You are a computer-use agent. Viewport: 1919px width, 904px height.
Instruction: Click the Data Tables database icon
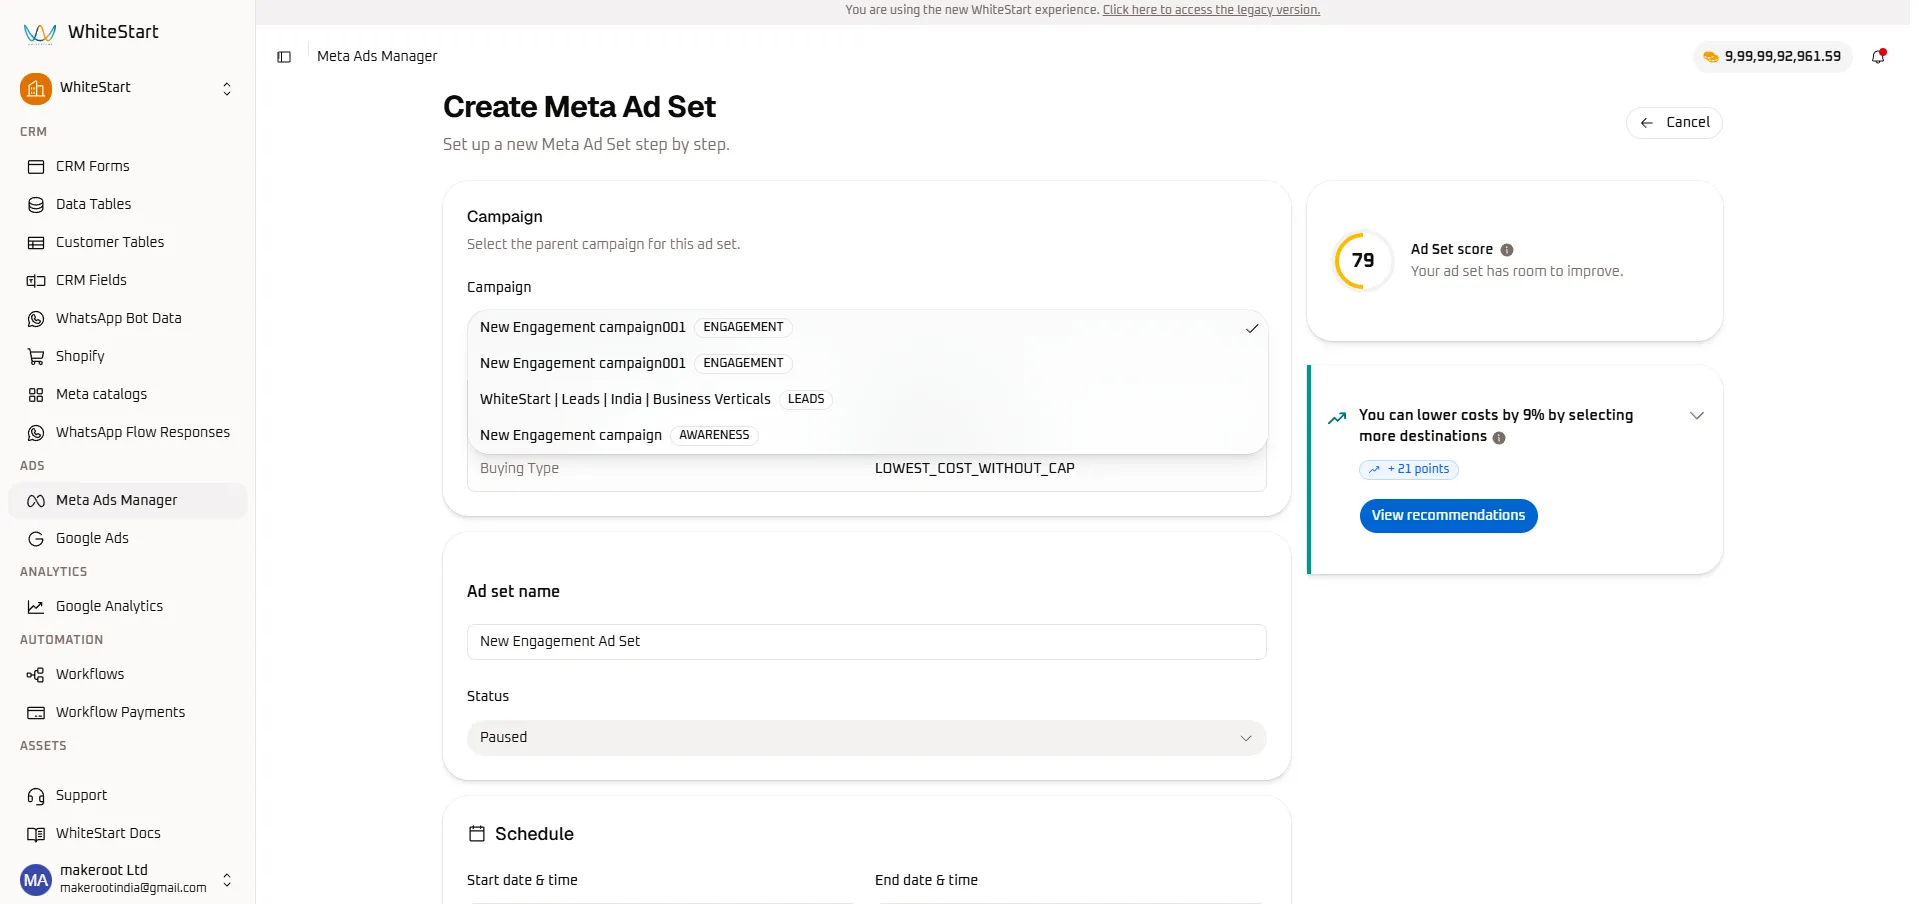[36, 205]
